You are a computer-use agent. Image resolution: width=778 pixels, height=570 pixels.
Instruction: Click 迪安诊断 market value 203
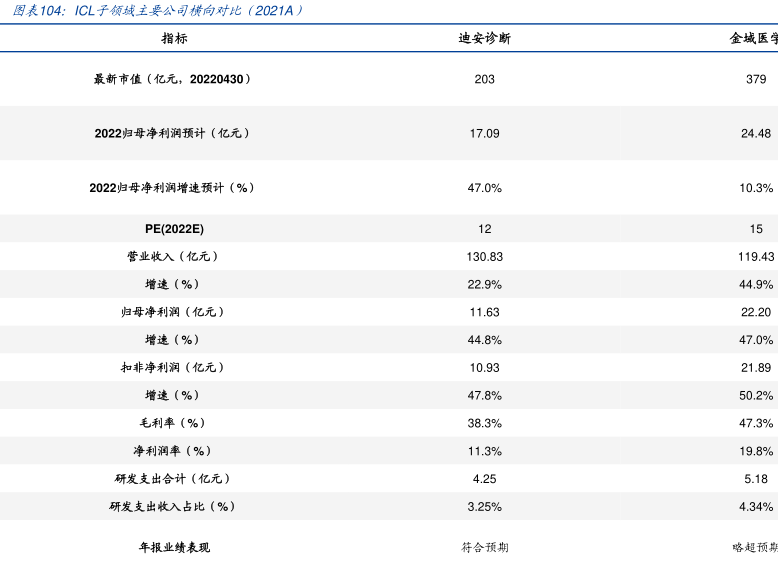pos(484,79)
